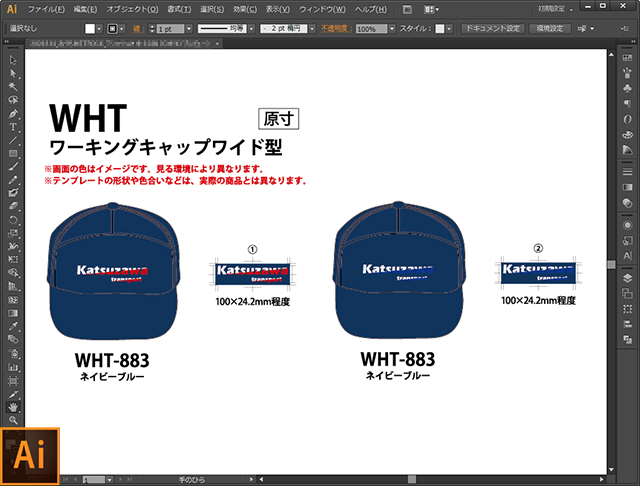Screen dimensions: 640x486
Task: Expand the fill color dropdown arrow
Action: (x=99, y=29)
